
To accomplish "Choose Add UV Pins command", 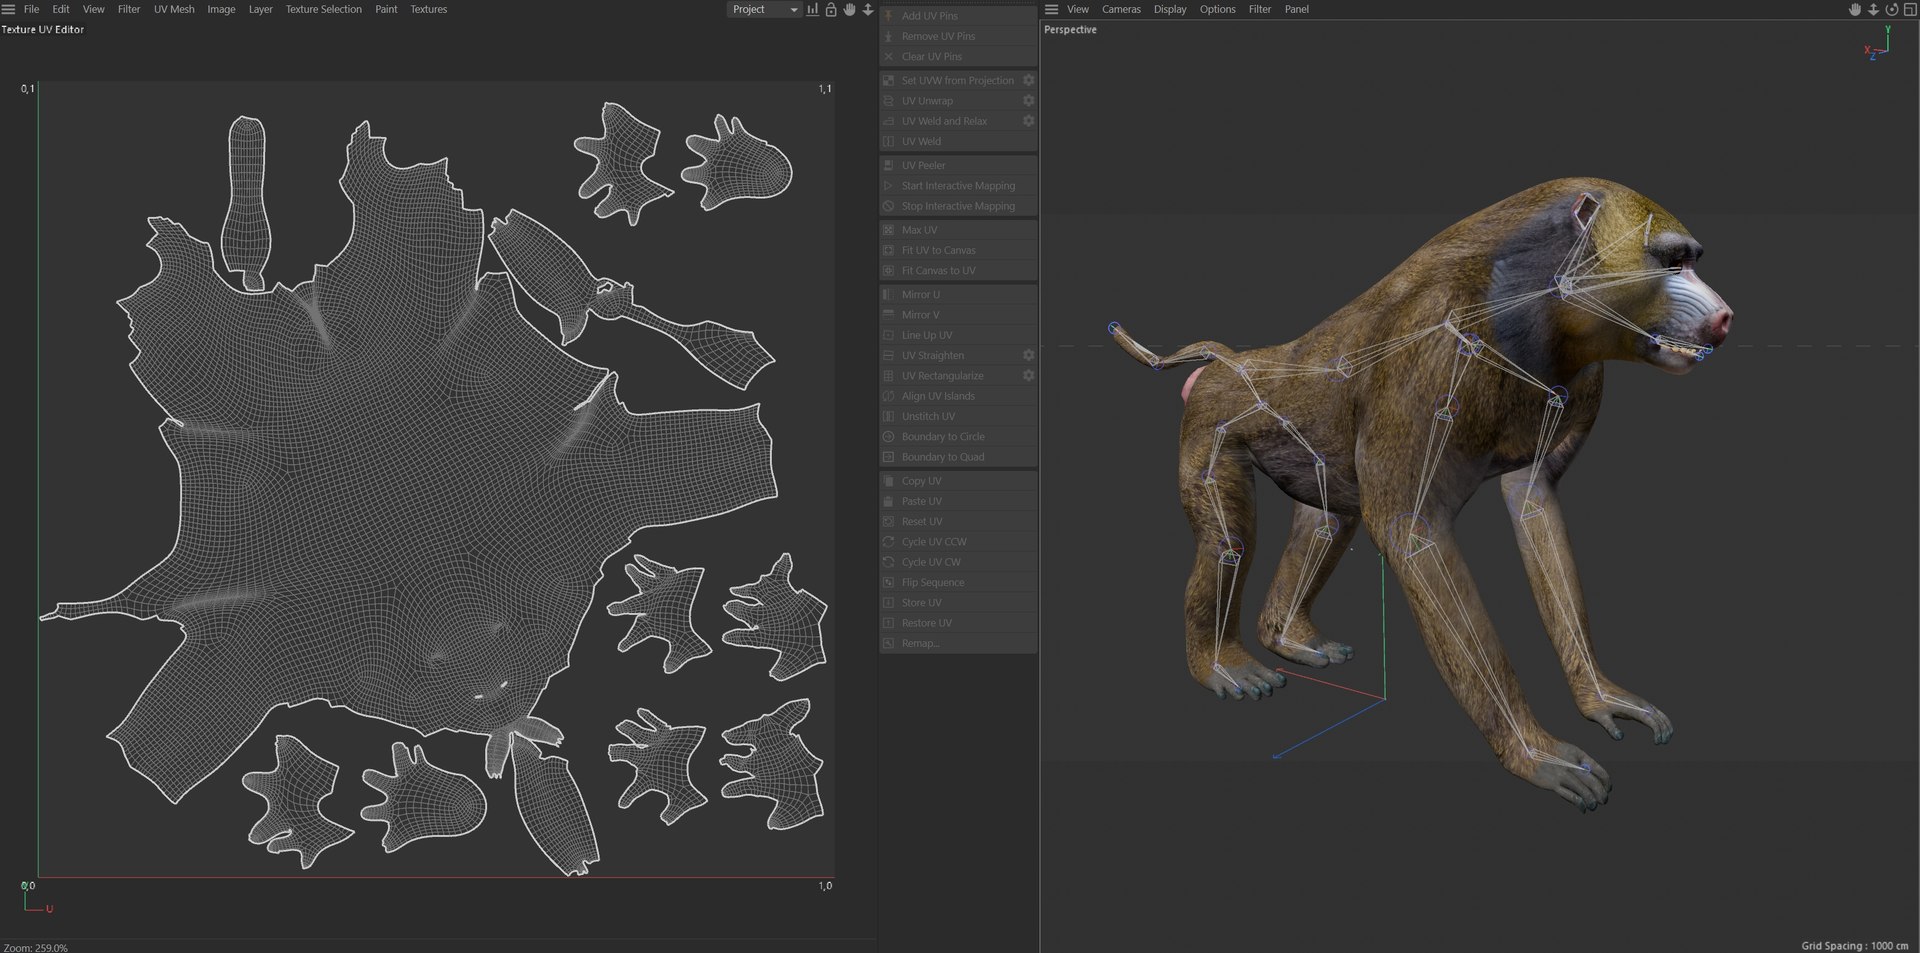I will pyautogui.click(x=958, y=16).
